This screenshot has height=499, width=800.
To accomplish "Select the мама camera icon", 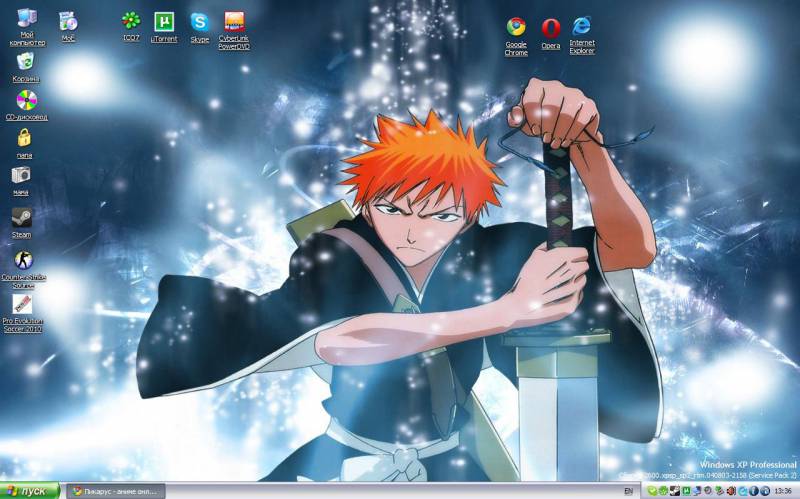I will coord(21,181).
